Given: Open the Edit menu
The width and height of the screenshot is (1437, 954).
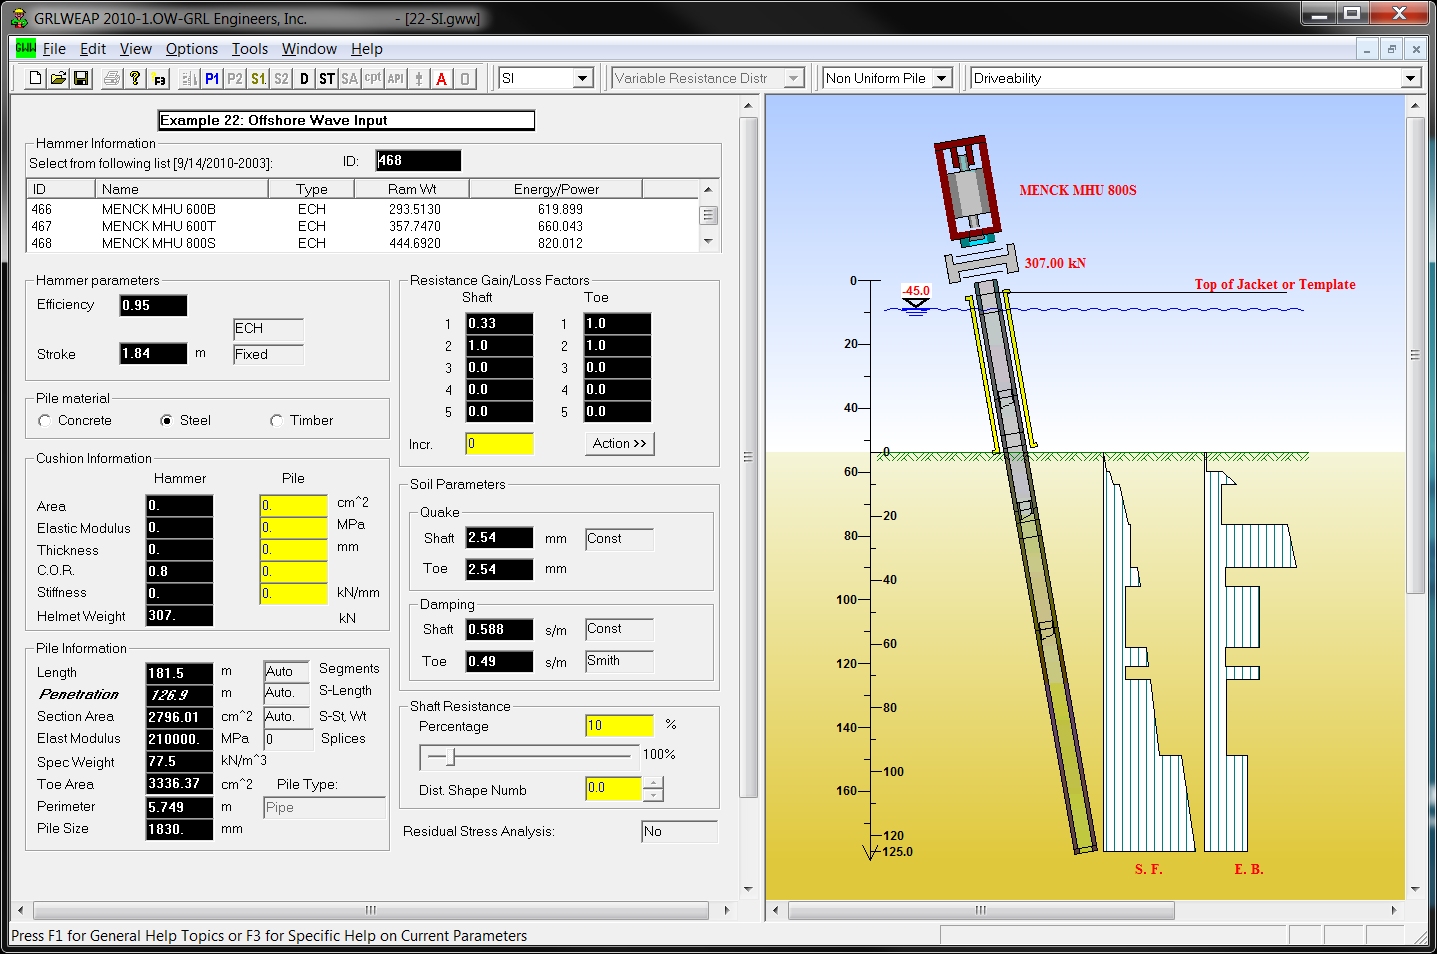Looking at the screenshot, I should 93,48.
